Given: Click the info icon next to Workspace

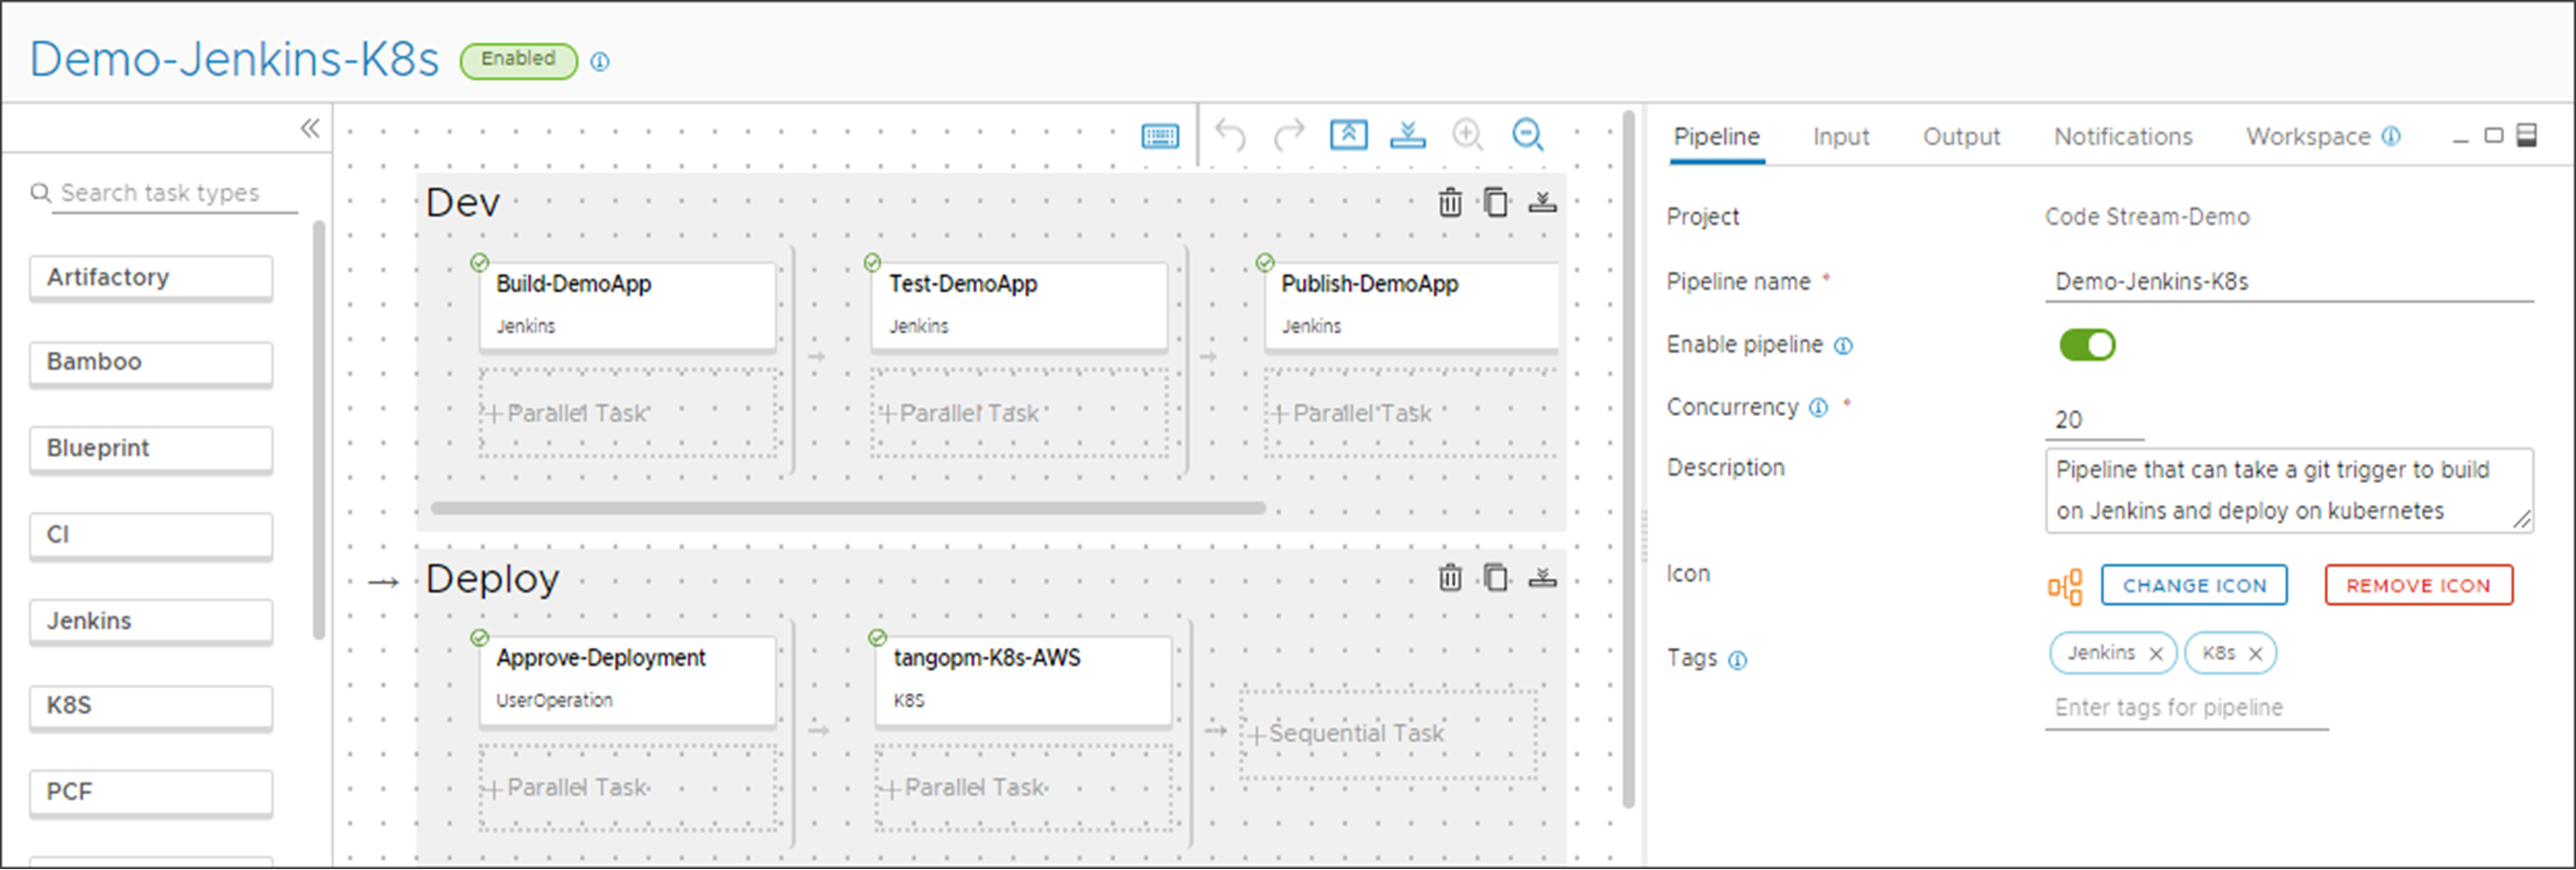Looking at the screenshot, I should point(2391,136).
